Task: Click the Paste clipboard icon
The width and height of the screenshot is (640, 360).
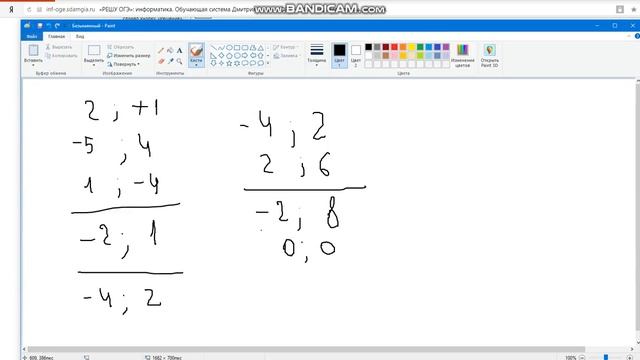Action: click(33, 50)
